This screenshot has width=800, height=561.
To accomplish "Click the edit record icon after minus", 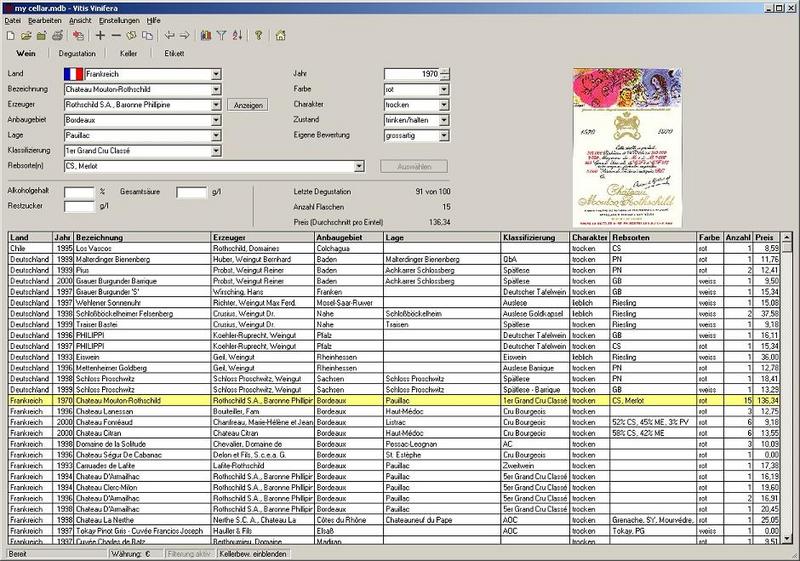I will (131, 36).
